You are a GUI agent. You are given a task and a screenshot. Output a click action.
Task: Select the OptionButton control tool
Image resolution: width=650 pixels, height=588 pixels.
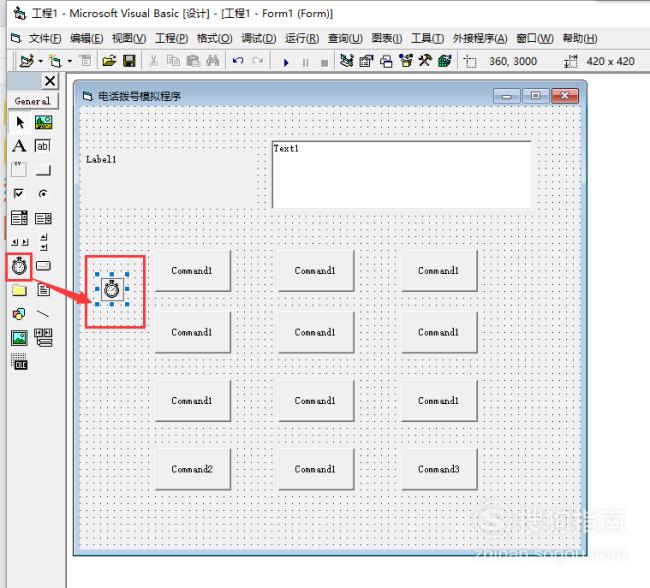pos(43,194)
